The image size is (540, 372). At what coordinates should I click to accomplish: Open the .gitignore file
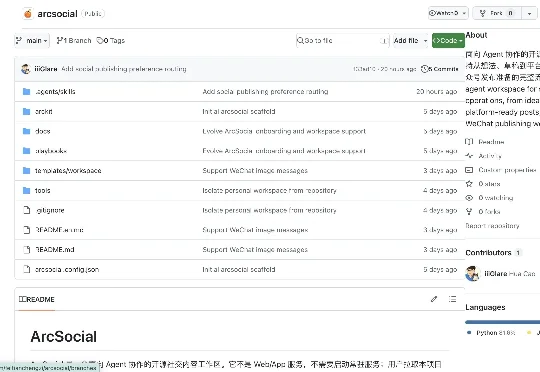pos(50,210)
